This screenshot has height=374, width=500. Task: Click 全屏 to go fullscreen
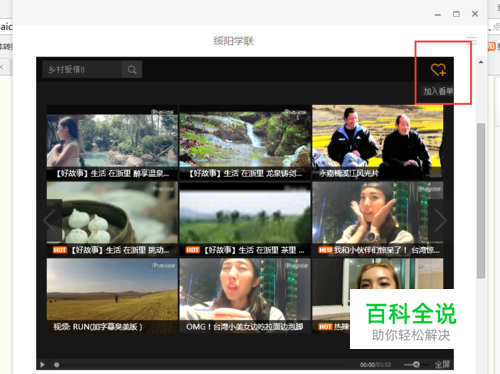[442, 365]
